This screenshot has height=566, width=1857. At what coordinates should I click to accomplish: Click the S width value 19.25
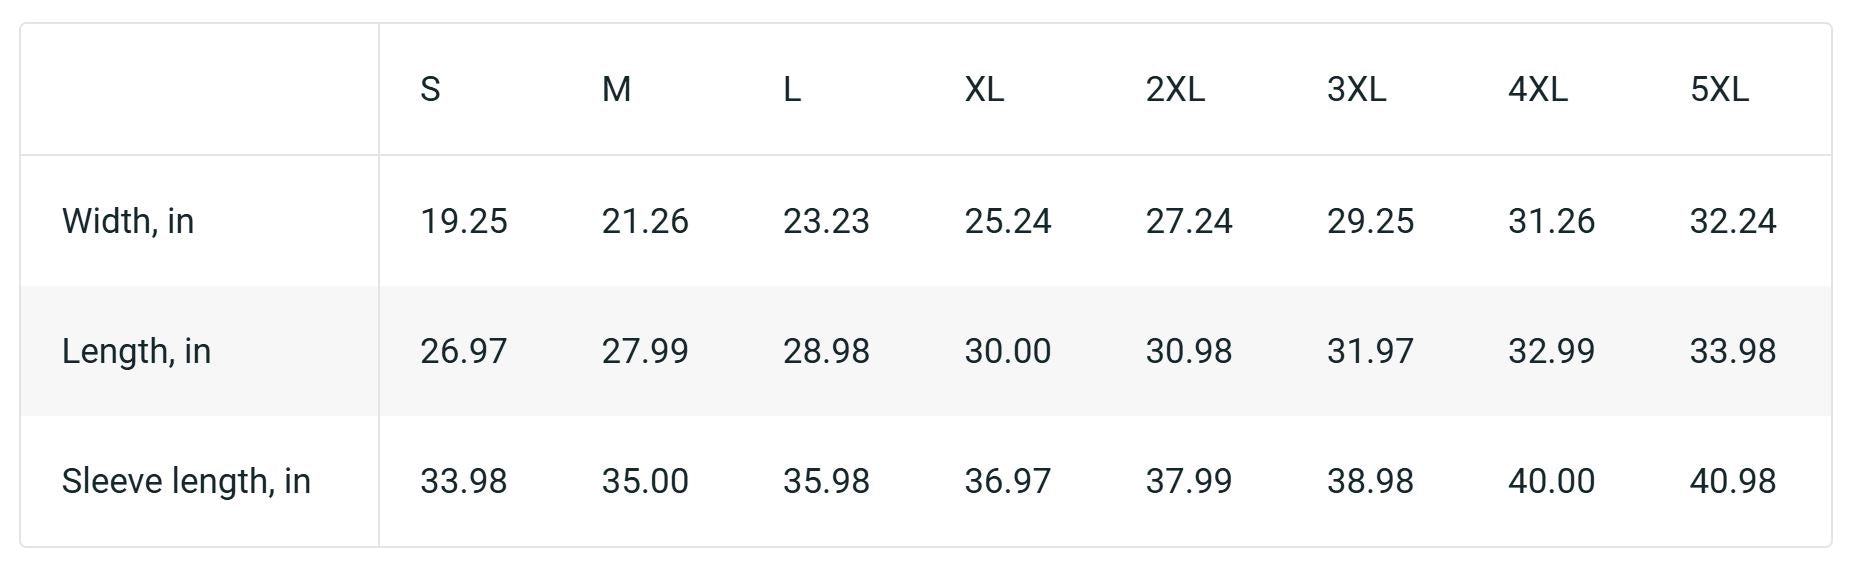(463, 221)
